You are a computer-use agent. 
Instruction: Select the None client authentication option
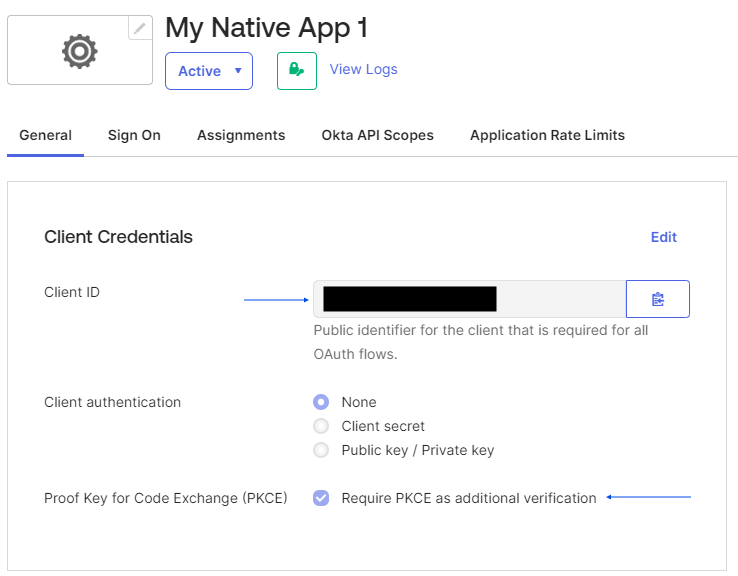pos(321,402)
